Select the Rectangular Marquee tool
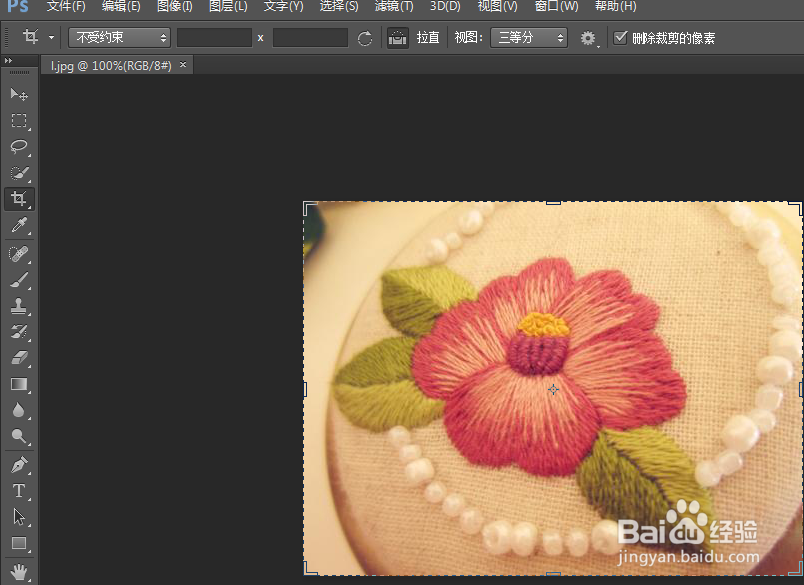The width and height of the screenshot is (804, 585). (x=19, y=120)
